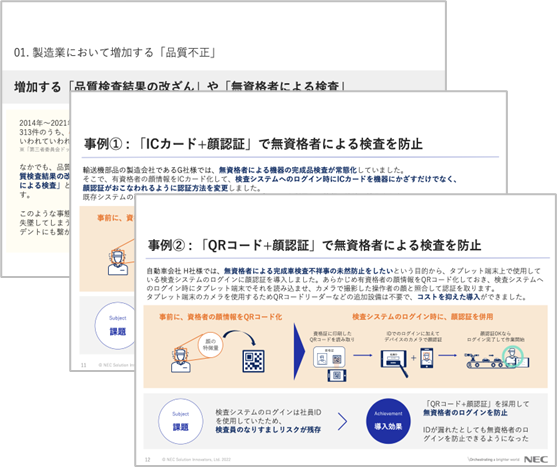The width and height of the screenshot is (557, 467).
Task: Click the text 検査システムのログインは社員ID
Action: tap(268, 412)
